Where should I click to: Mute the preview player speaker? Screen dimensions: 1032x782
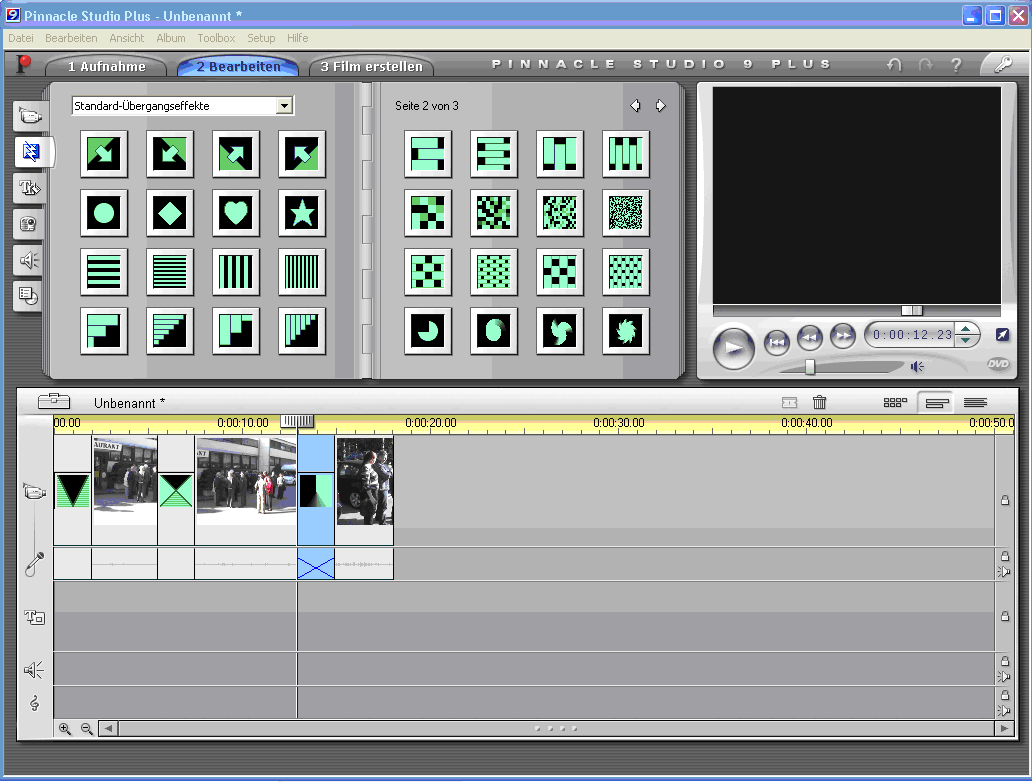pyautogui.click(x=917, y=366)
